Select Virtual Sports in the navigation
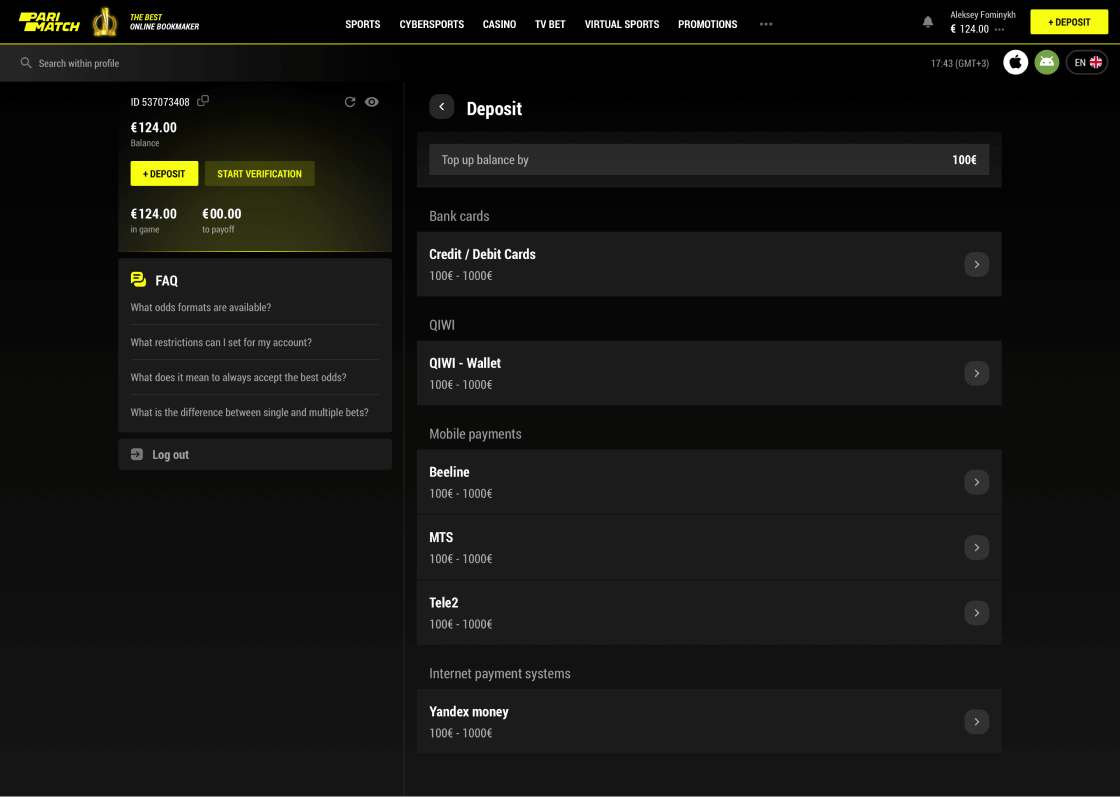Viewport: 1120px width, 797px height. click(622, 24)
